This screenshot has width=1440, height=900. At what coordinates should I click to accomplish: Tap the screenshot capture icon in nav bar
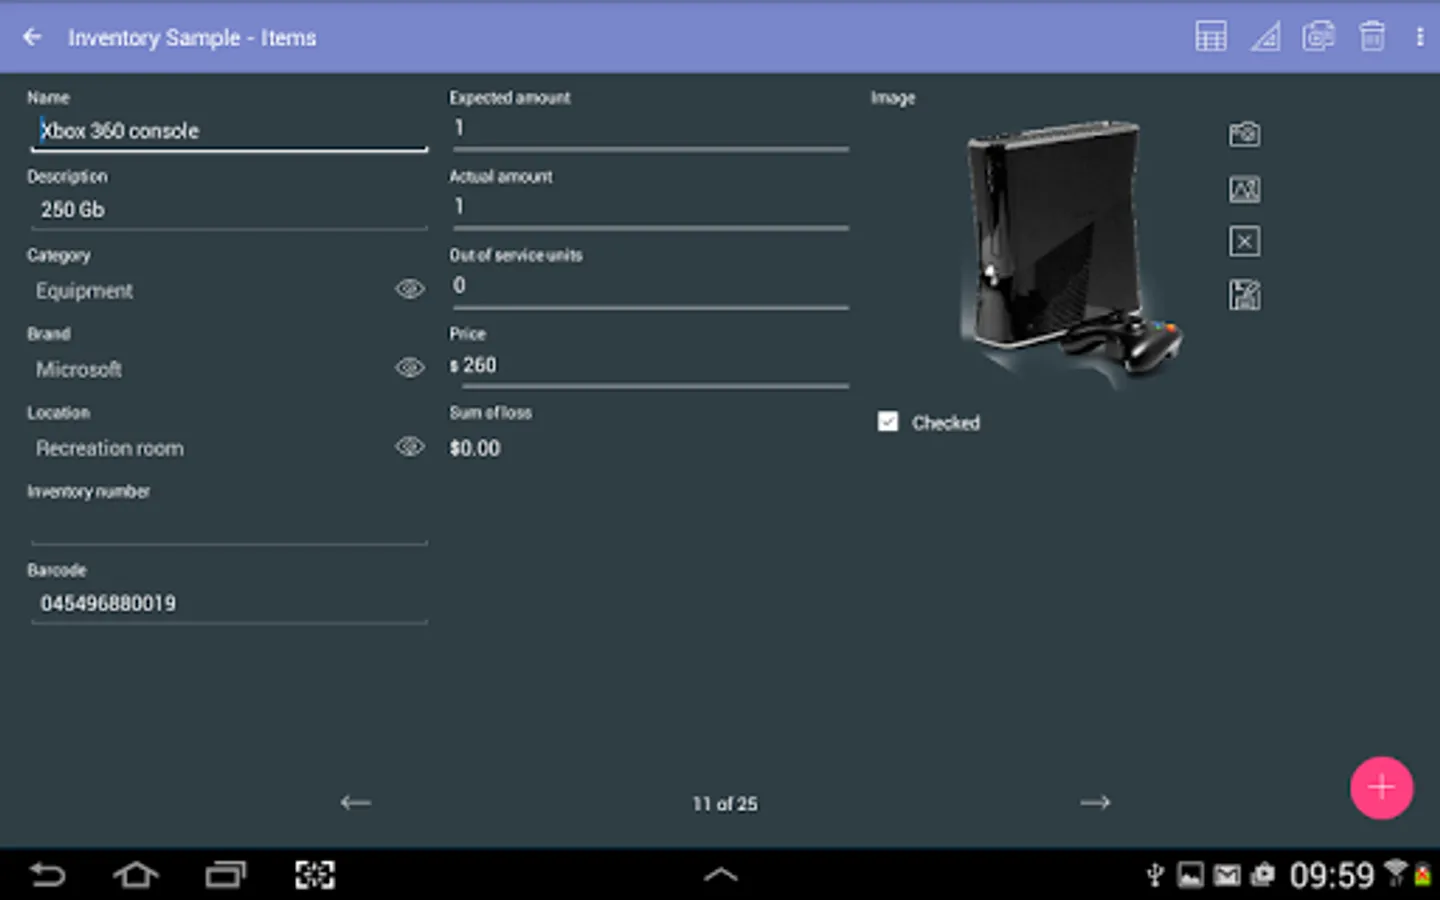(x=315, y=875)
